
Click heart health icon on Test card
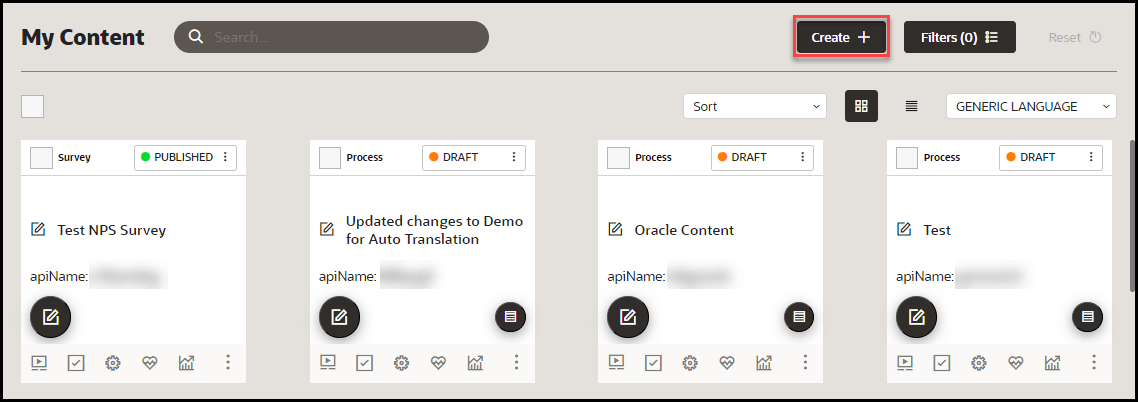1015,363
